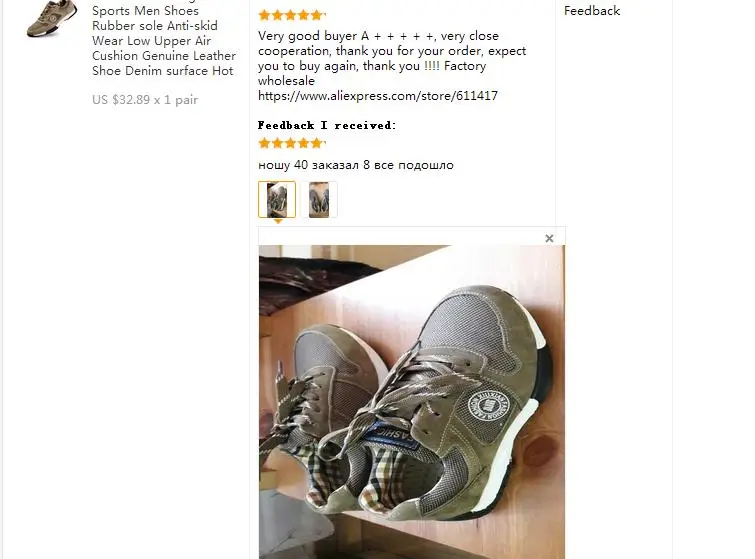Open the product shoe thumbnail at top left

click(52, 18)
